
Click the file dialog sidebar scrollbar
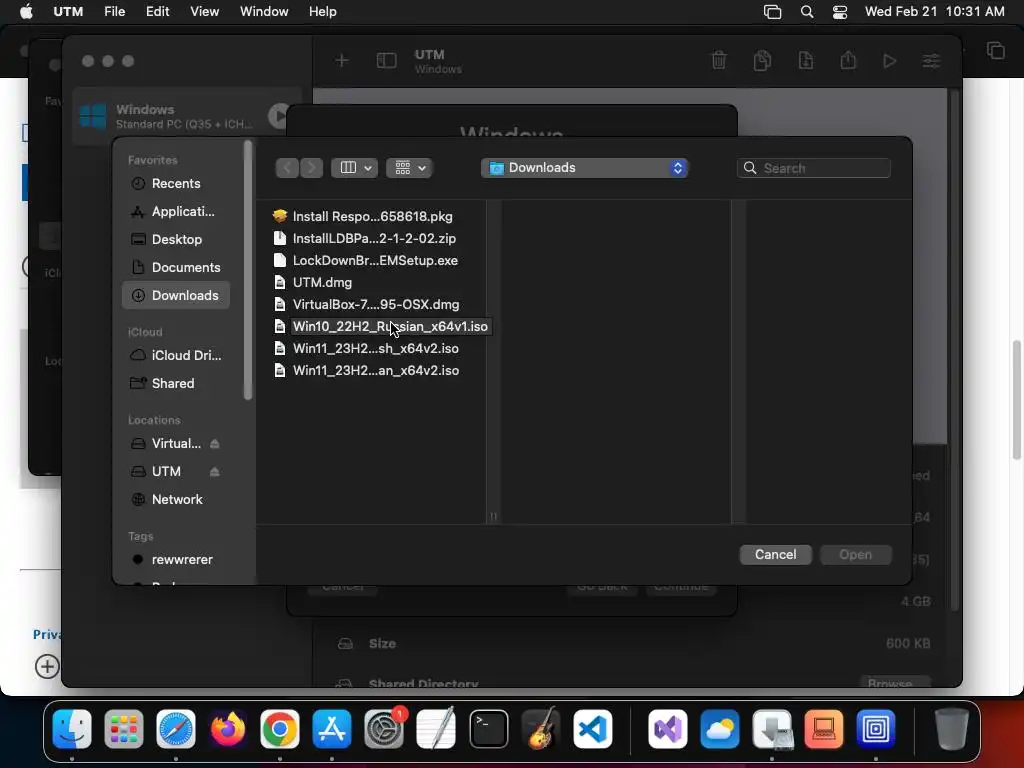248,270
